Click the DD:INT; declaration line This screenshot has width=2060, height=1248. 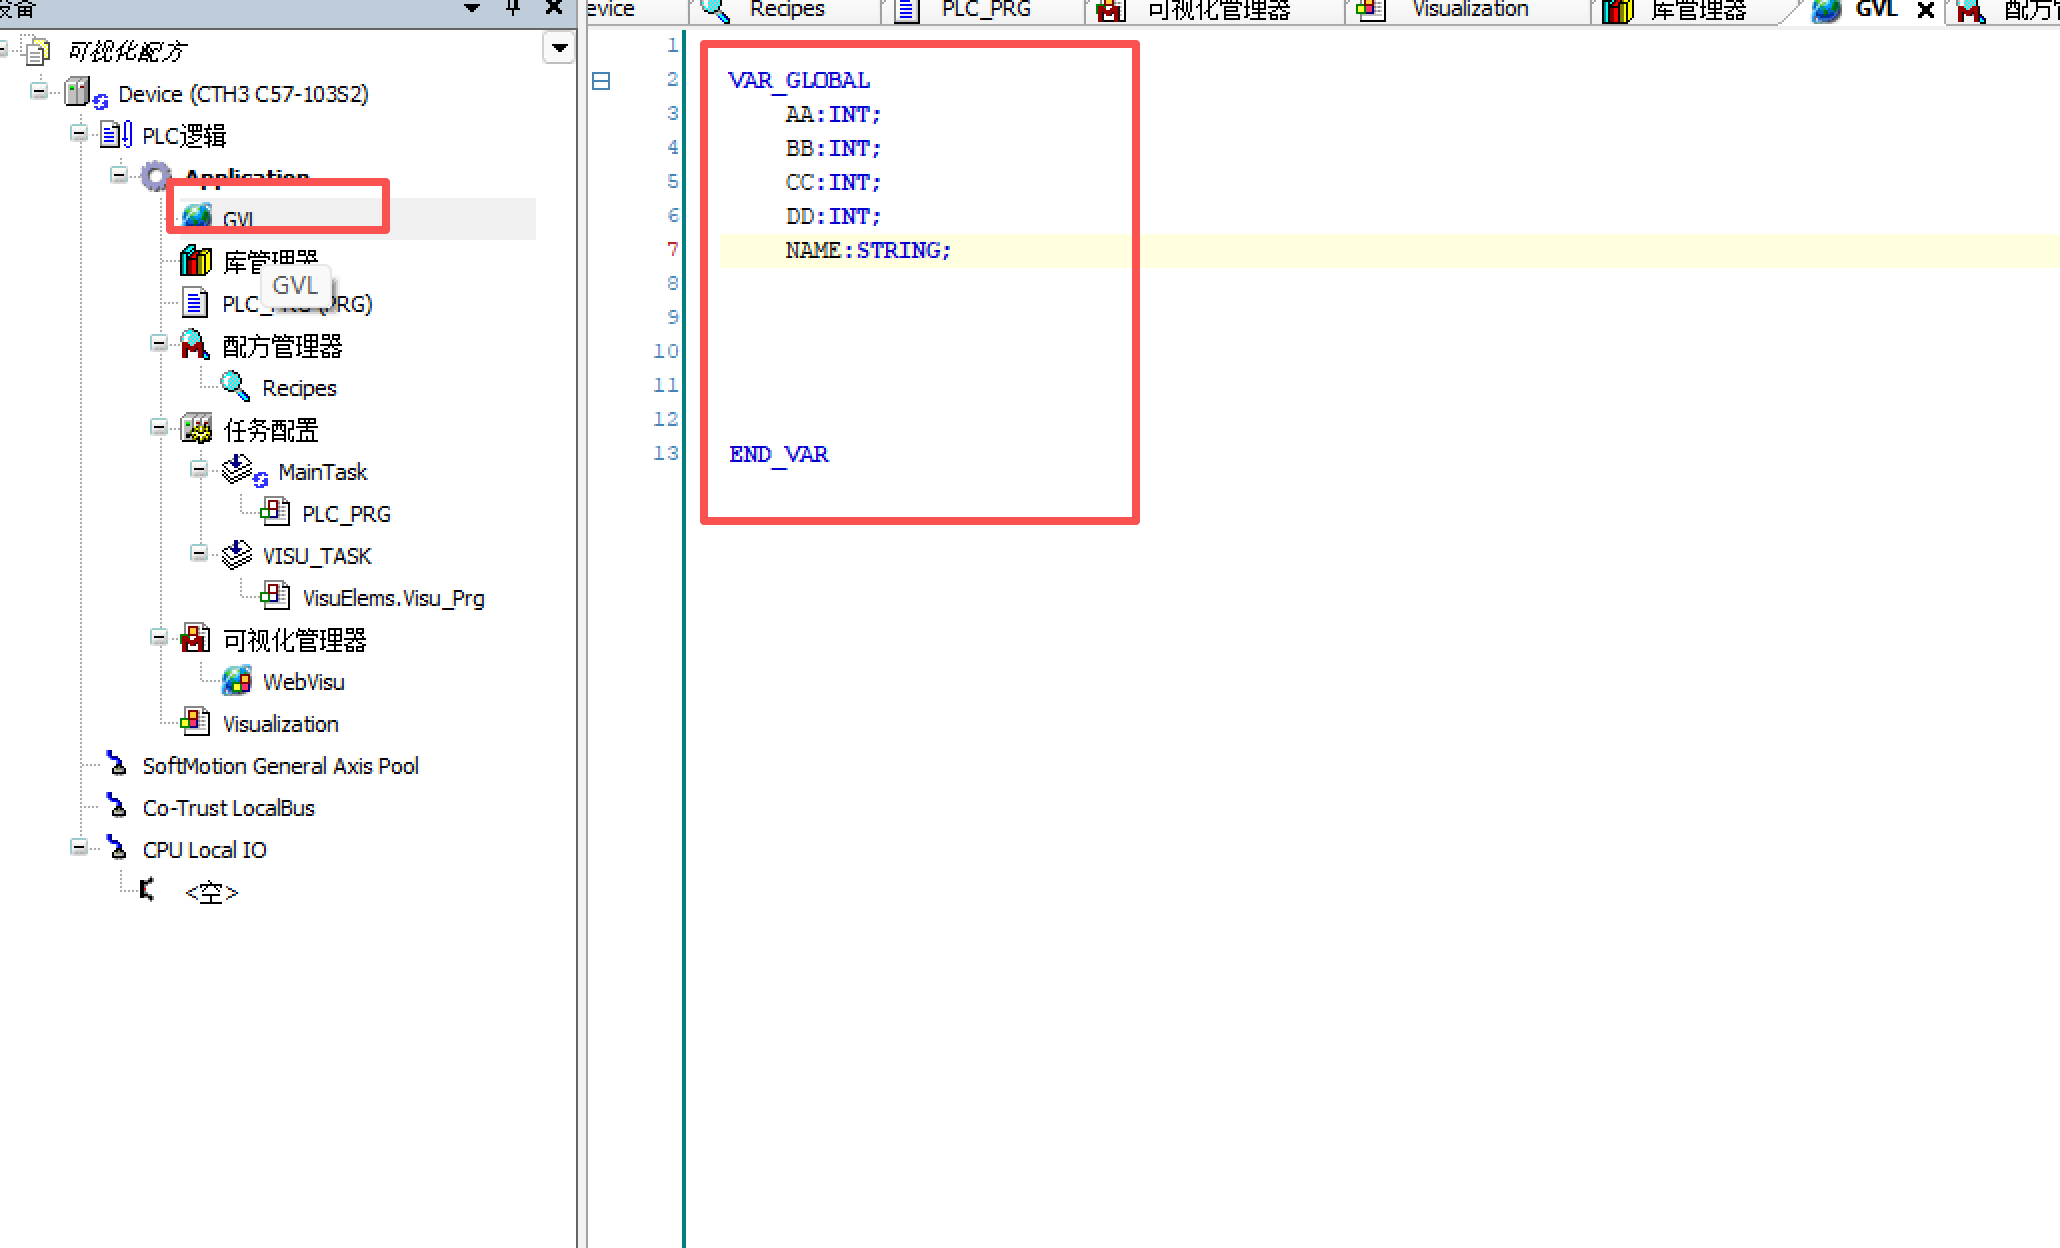[833, 216]
